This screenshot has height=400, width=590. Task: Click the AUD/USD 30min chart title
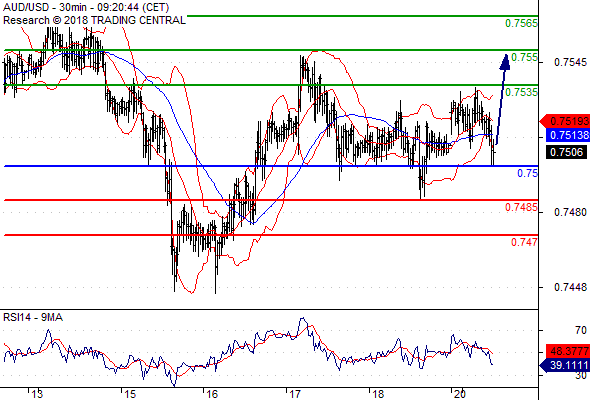coord(86,7)
